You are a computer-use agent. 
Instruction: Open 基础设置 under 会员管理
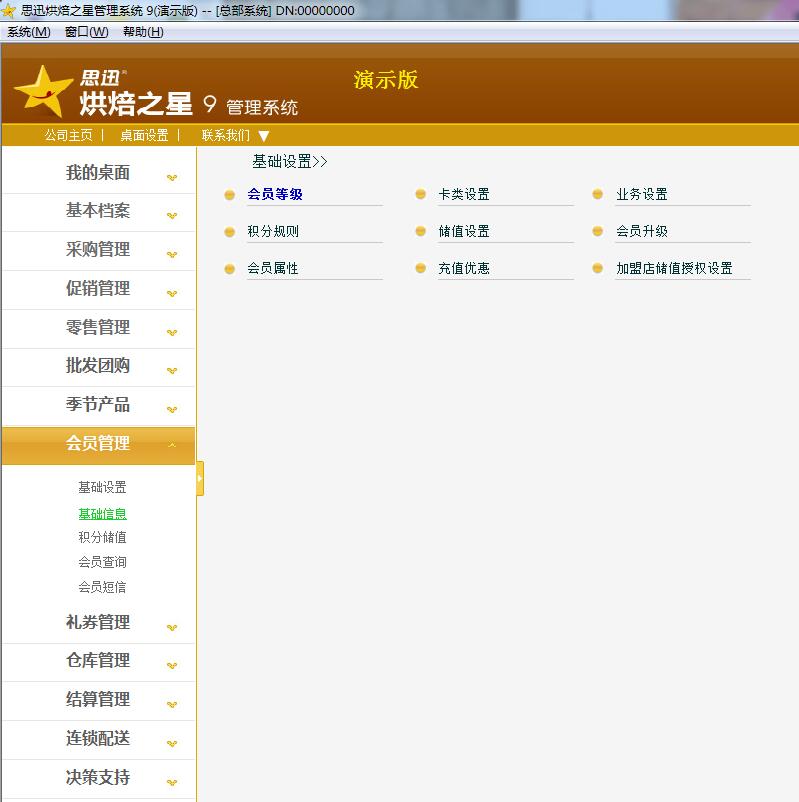(x=102, y=487)
